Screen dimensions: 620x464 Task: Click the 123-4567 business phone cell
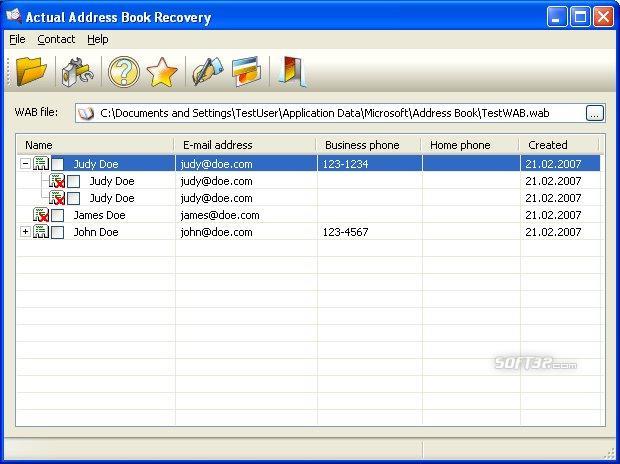tap(345, 232)
